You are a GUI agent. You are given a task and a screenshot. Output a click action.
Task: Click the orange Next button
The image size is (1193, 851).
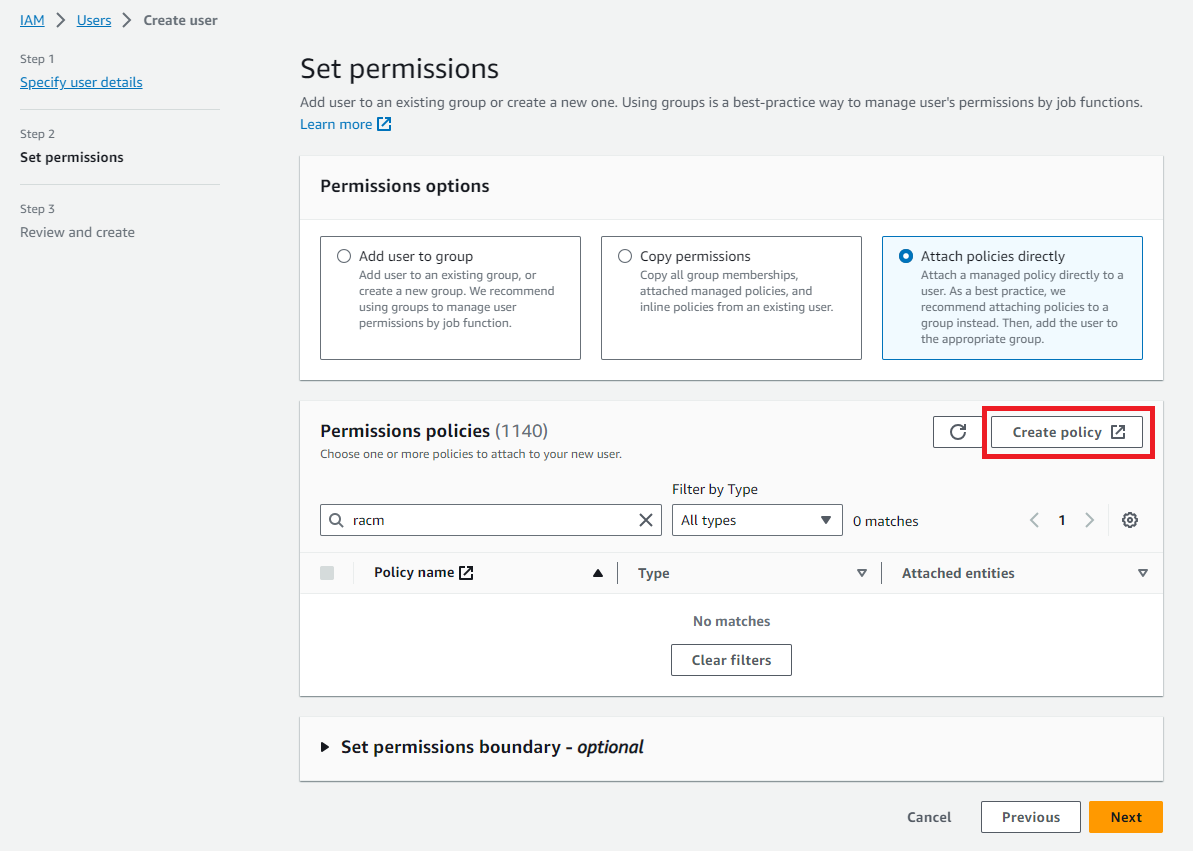pos(1126,817)
